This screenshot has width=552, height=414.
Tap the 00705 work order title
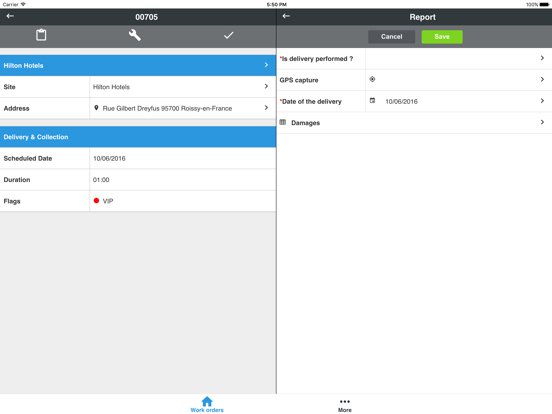(146, 17)
